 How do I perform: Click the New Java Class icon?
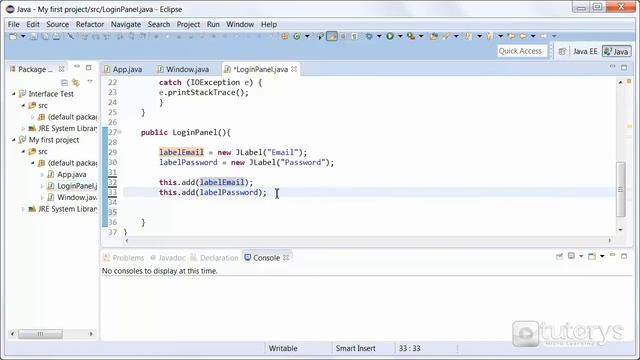[297, 37]
